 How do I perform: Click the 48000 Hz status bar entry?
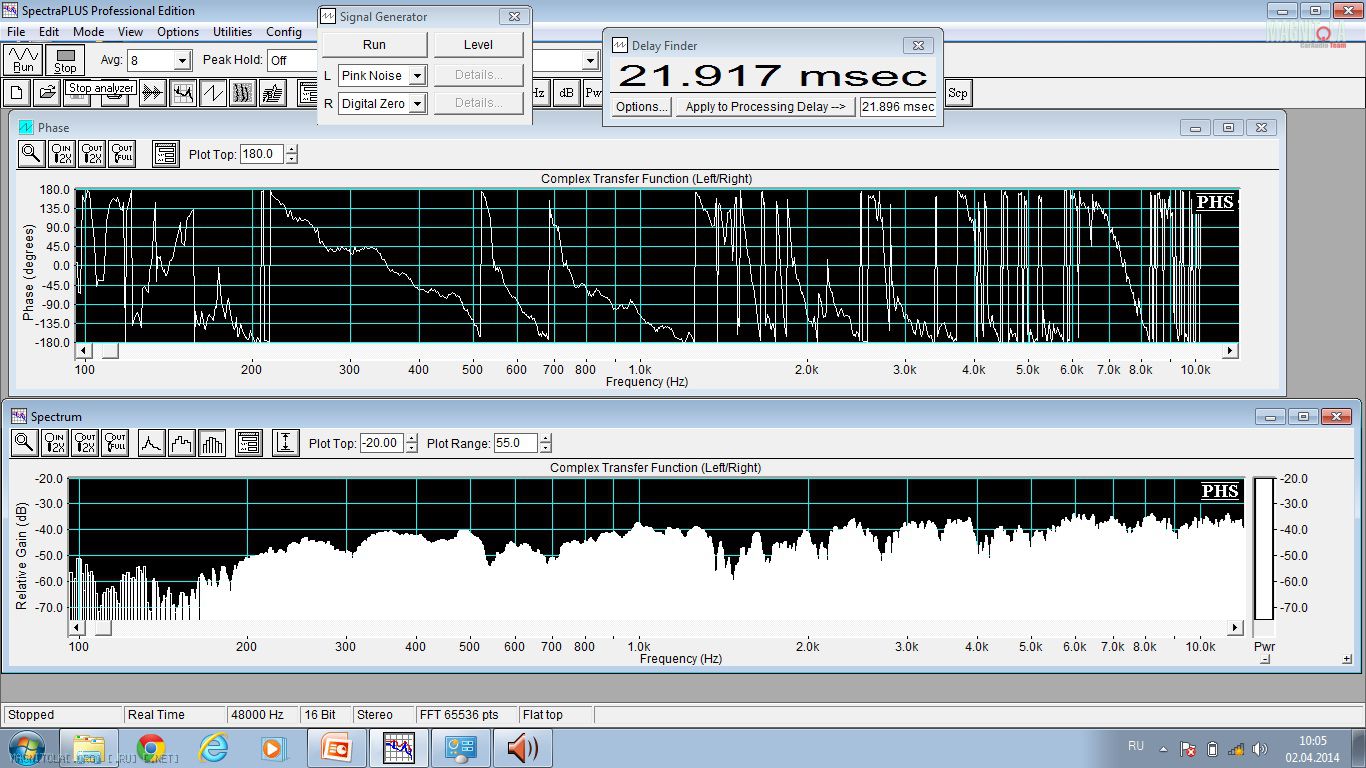click(x=263, y=715)
